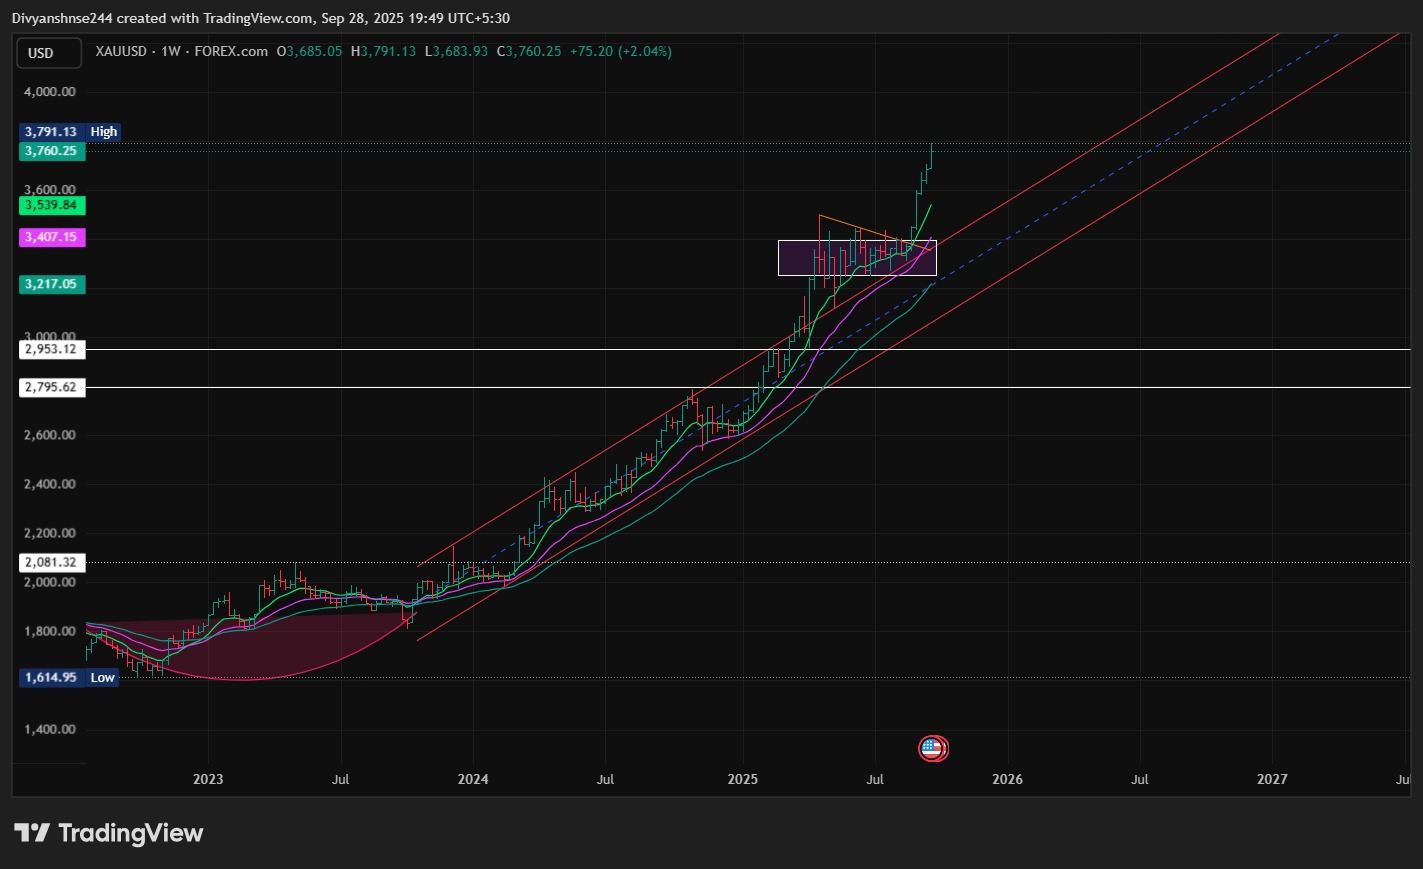Image resolution: width=1423 pixels, height=869 pixels.
Task: Click the 1,400.00 price axis value
Action: point(50,729)
